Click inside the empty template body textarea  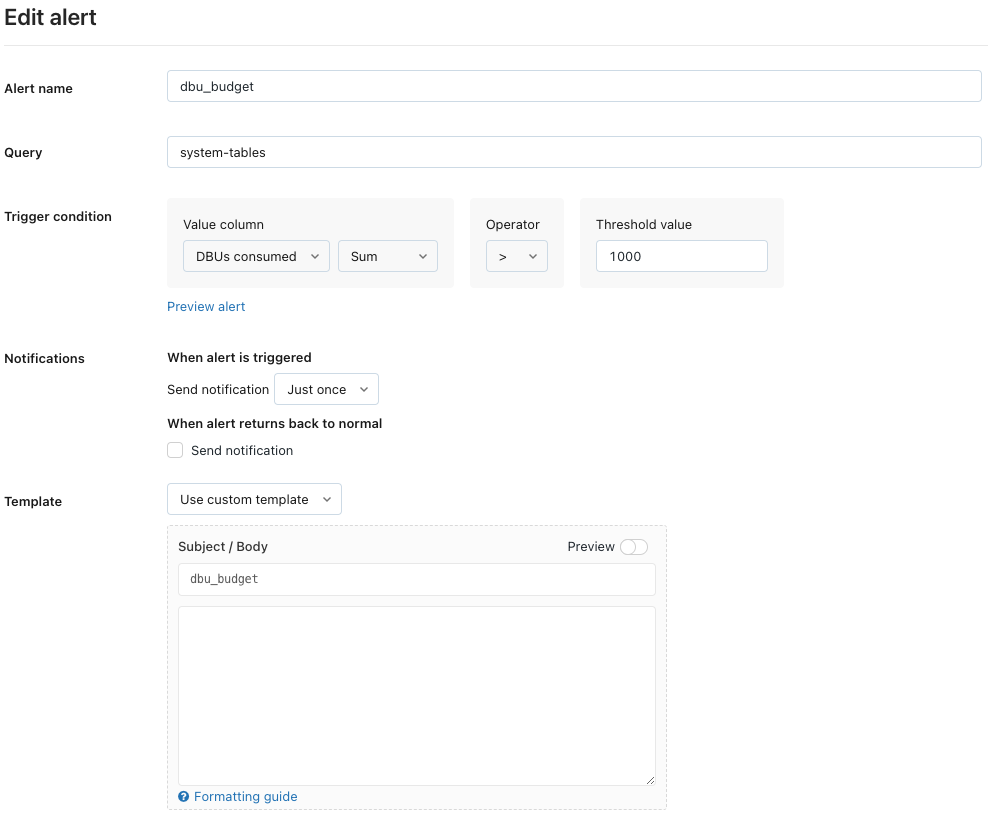416,695
